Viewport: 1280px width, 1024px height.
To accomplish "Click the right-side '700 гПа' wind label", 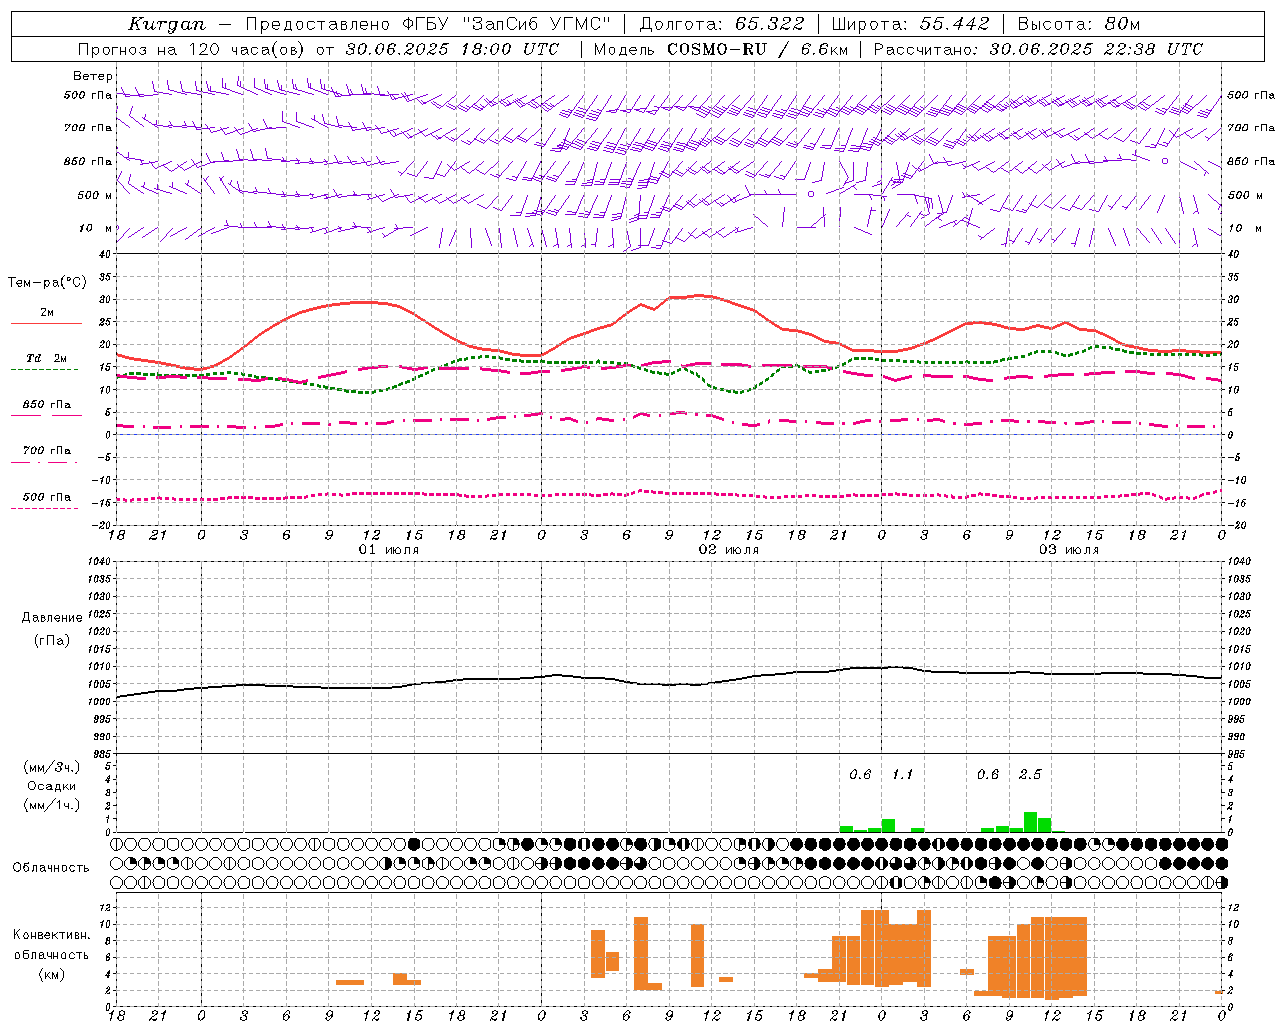I will pos(1251,128).
